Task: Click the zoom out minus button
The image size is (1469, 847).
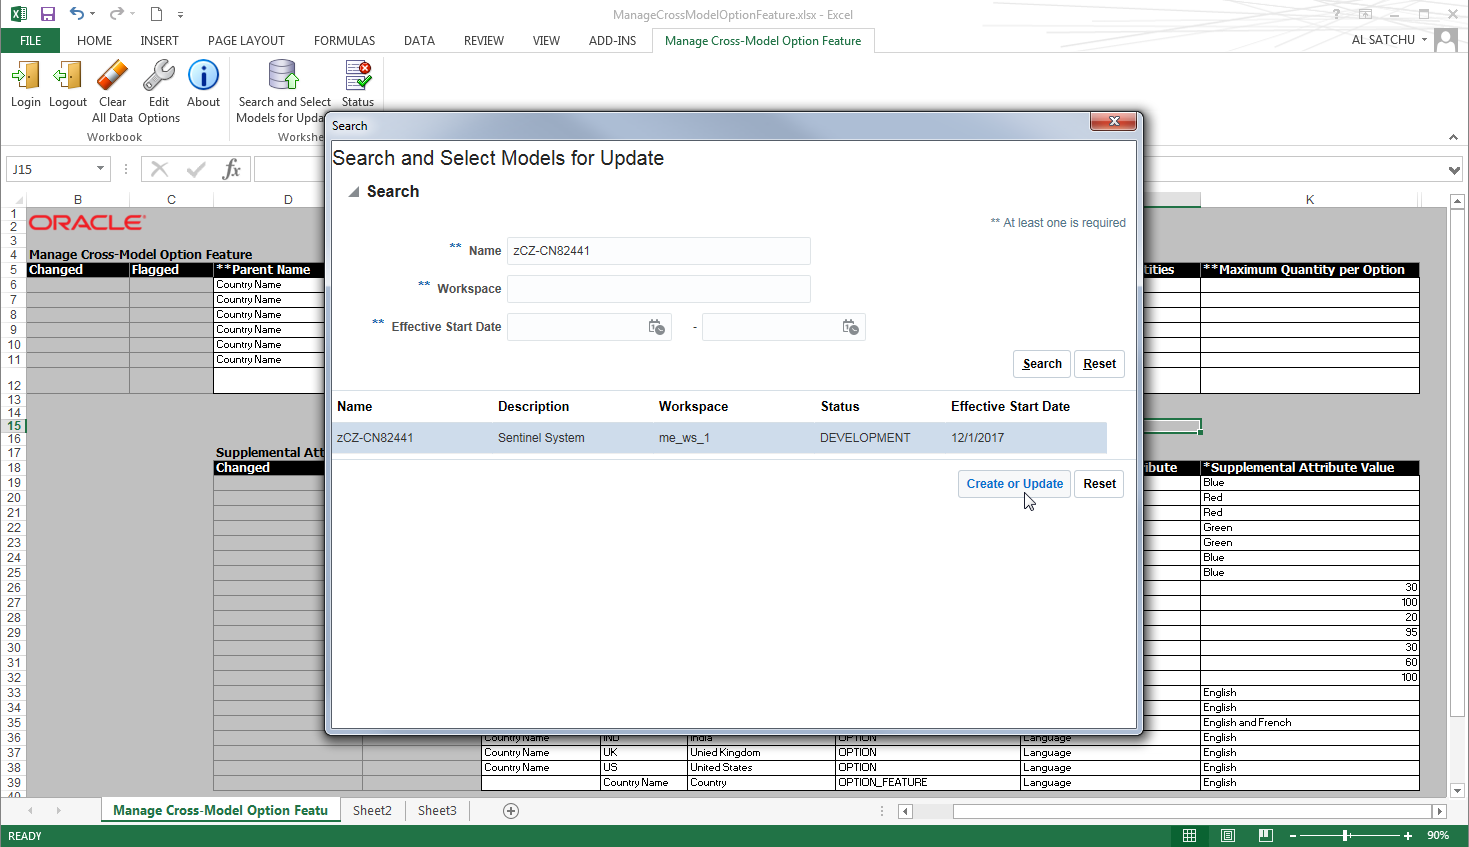Action: (x=1292, y=836)
